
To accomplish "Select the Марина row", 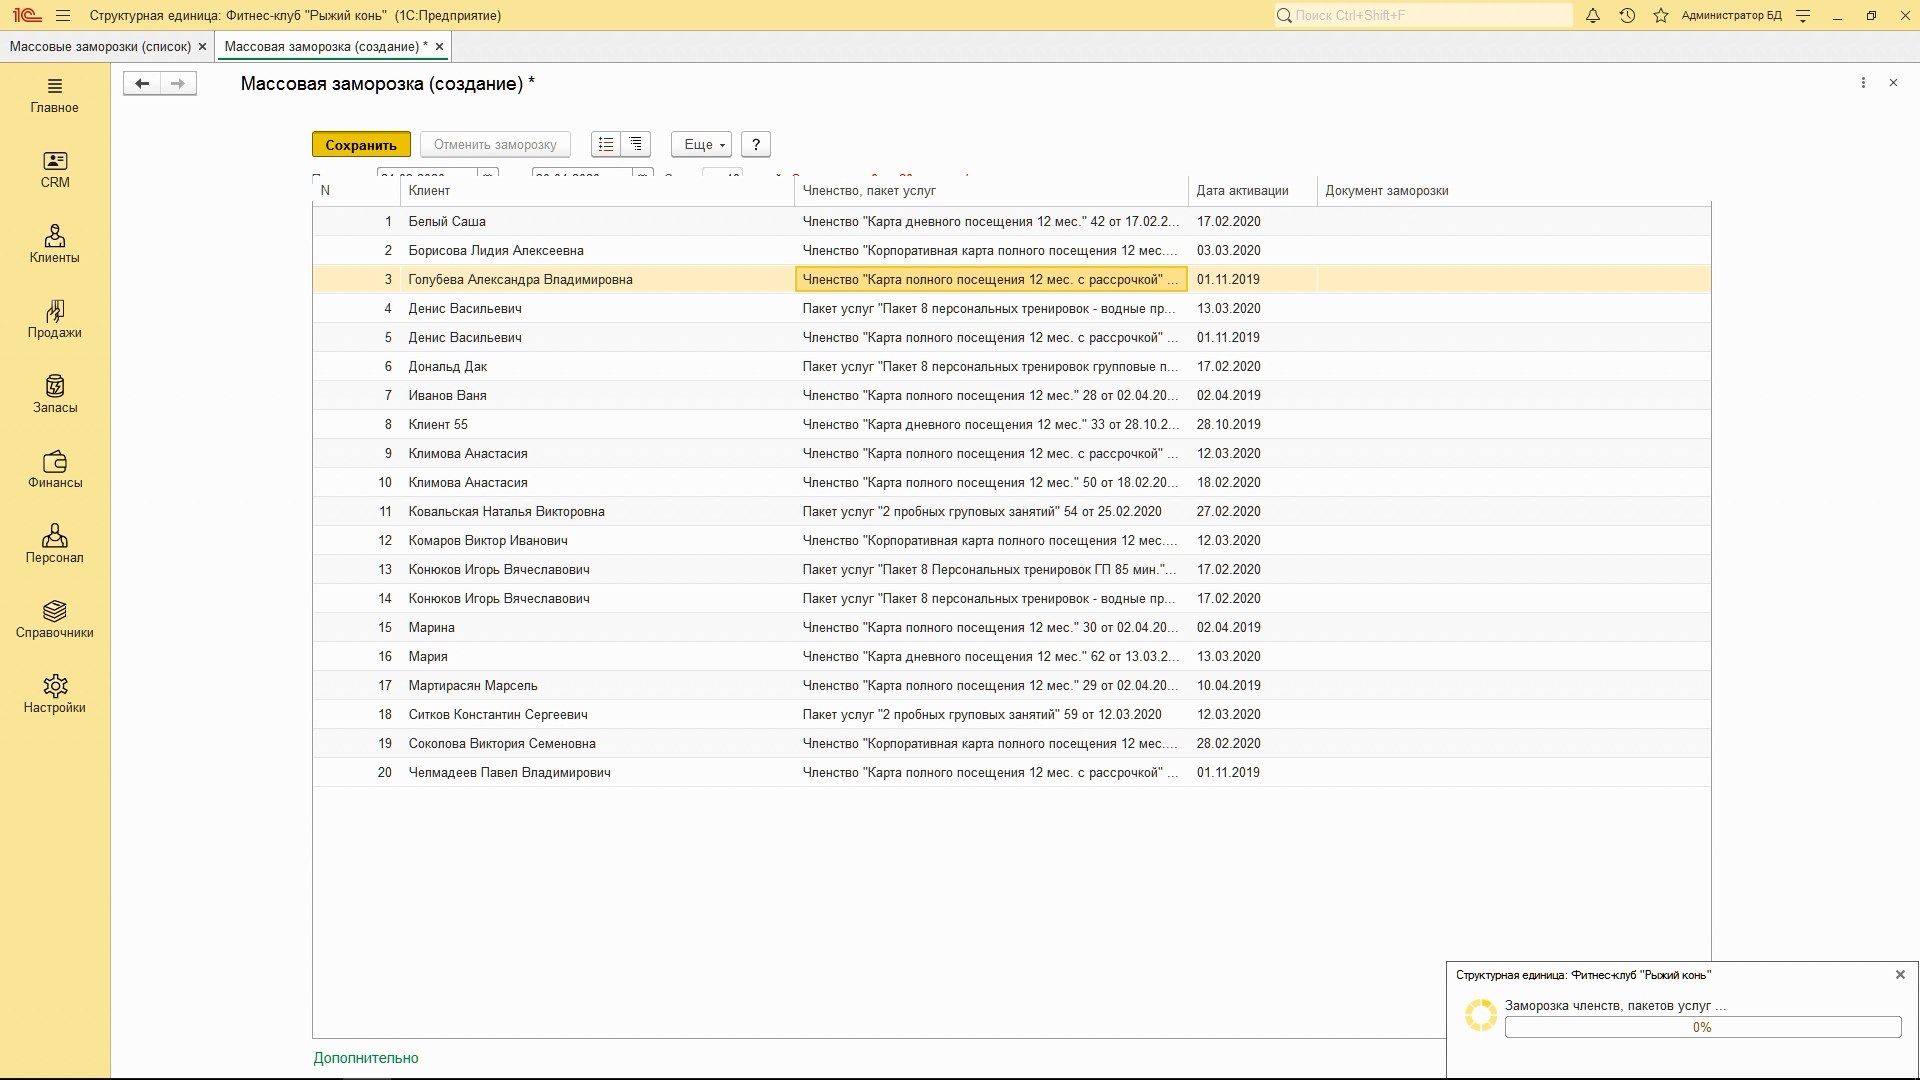I will [1011, 628].
